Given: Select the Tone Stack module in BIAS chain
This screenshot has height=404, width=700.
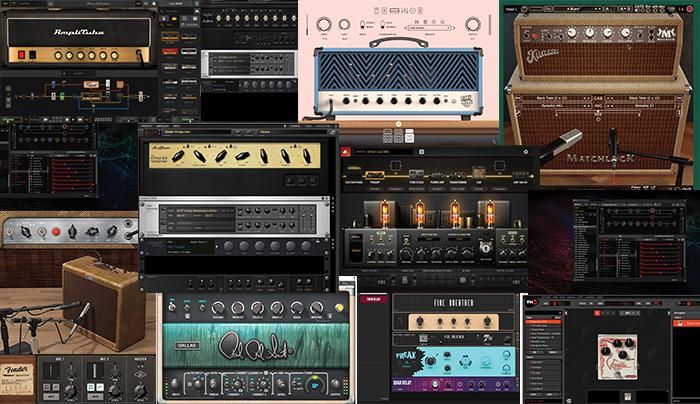Looking at the screenshot, I should [416, 175].
